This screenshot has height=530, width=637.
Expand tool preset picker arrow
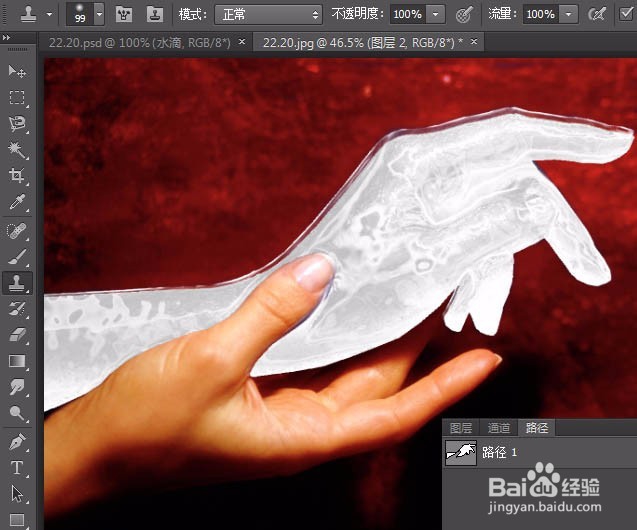[x=50, y=15]
